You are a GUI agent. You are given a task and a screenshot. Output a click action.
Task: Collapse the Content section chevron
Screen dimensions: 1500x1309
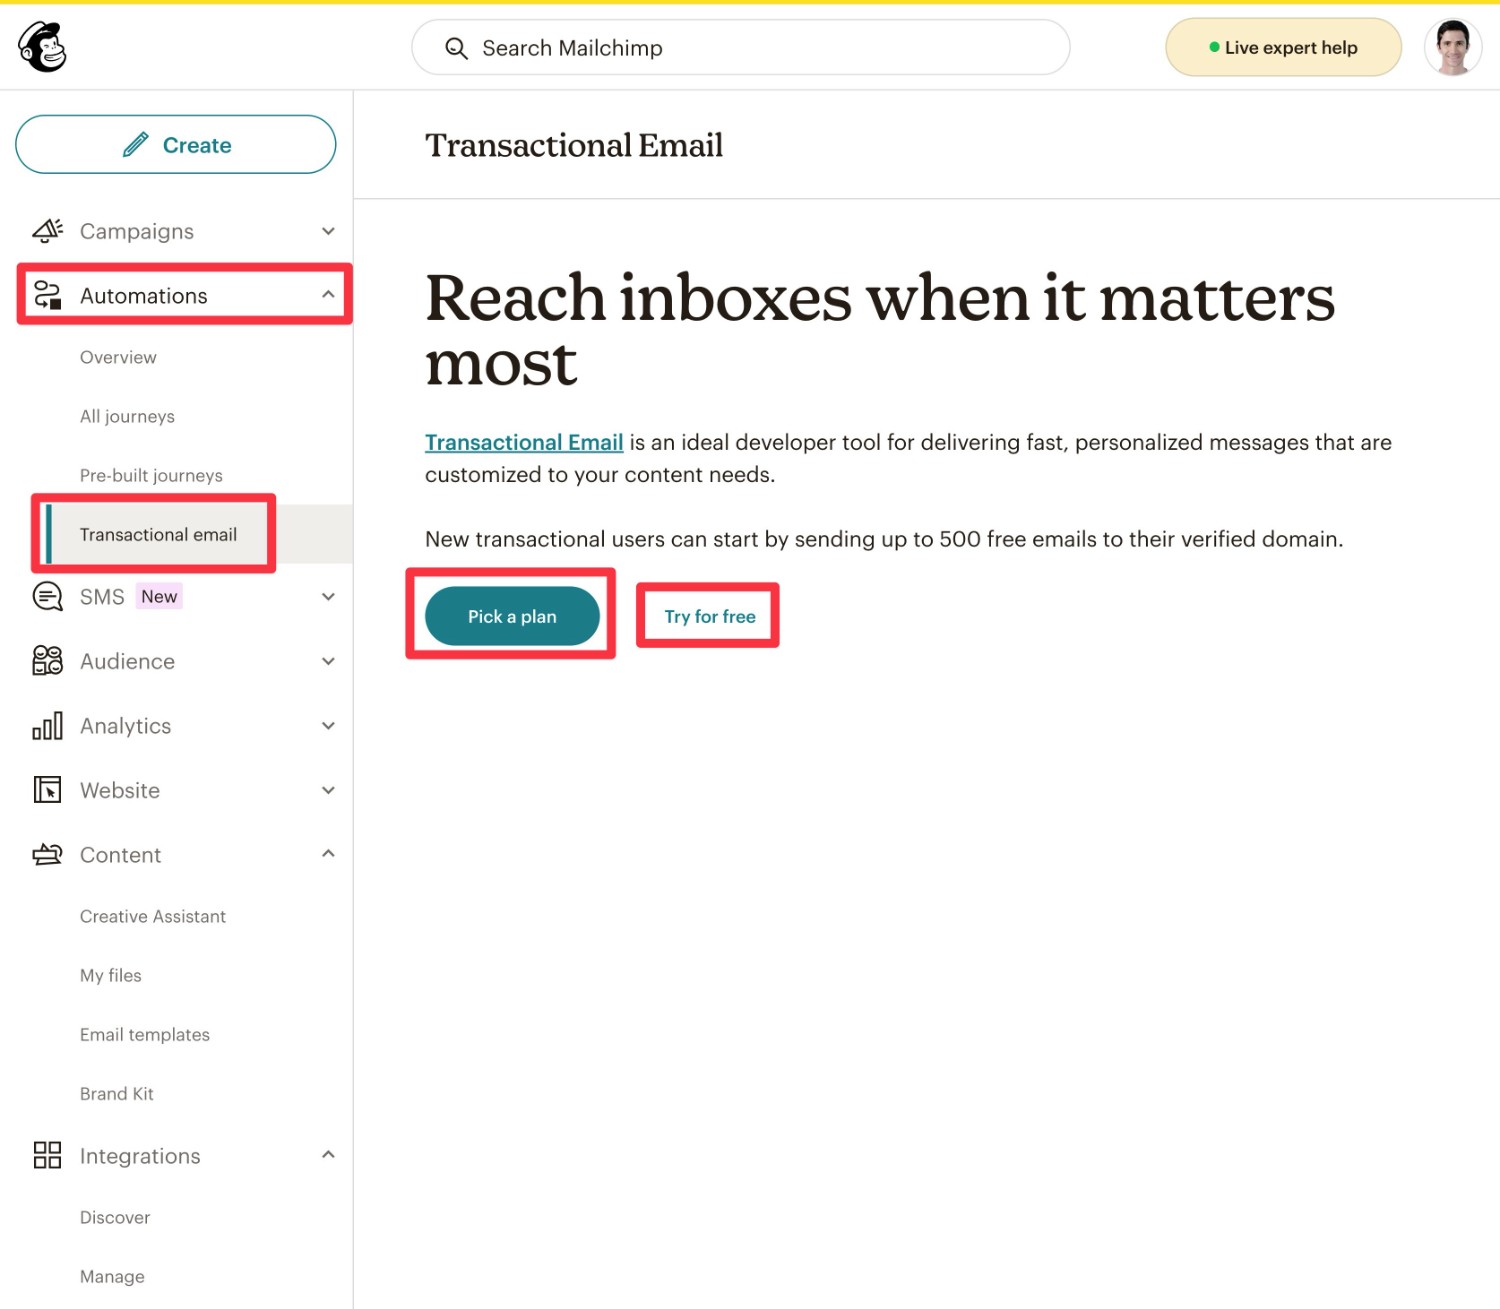coord(328,854)
